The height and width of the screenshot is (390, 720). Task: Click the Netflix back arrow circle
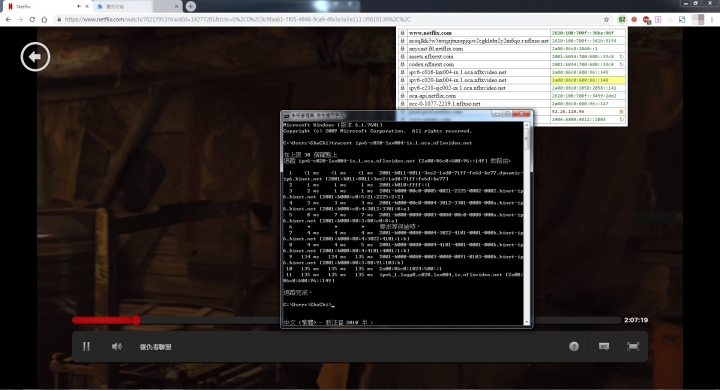35,57
